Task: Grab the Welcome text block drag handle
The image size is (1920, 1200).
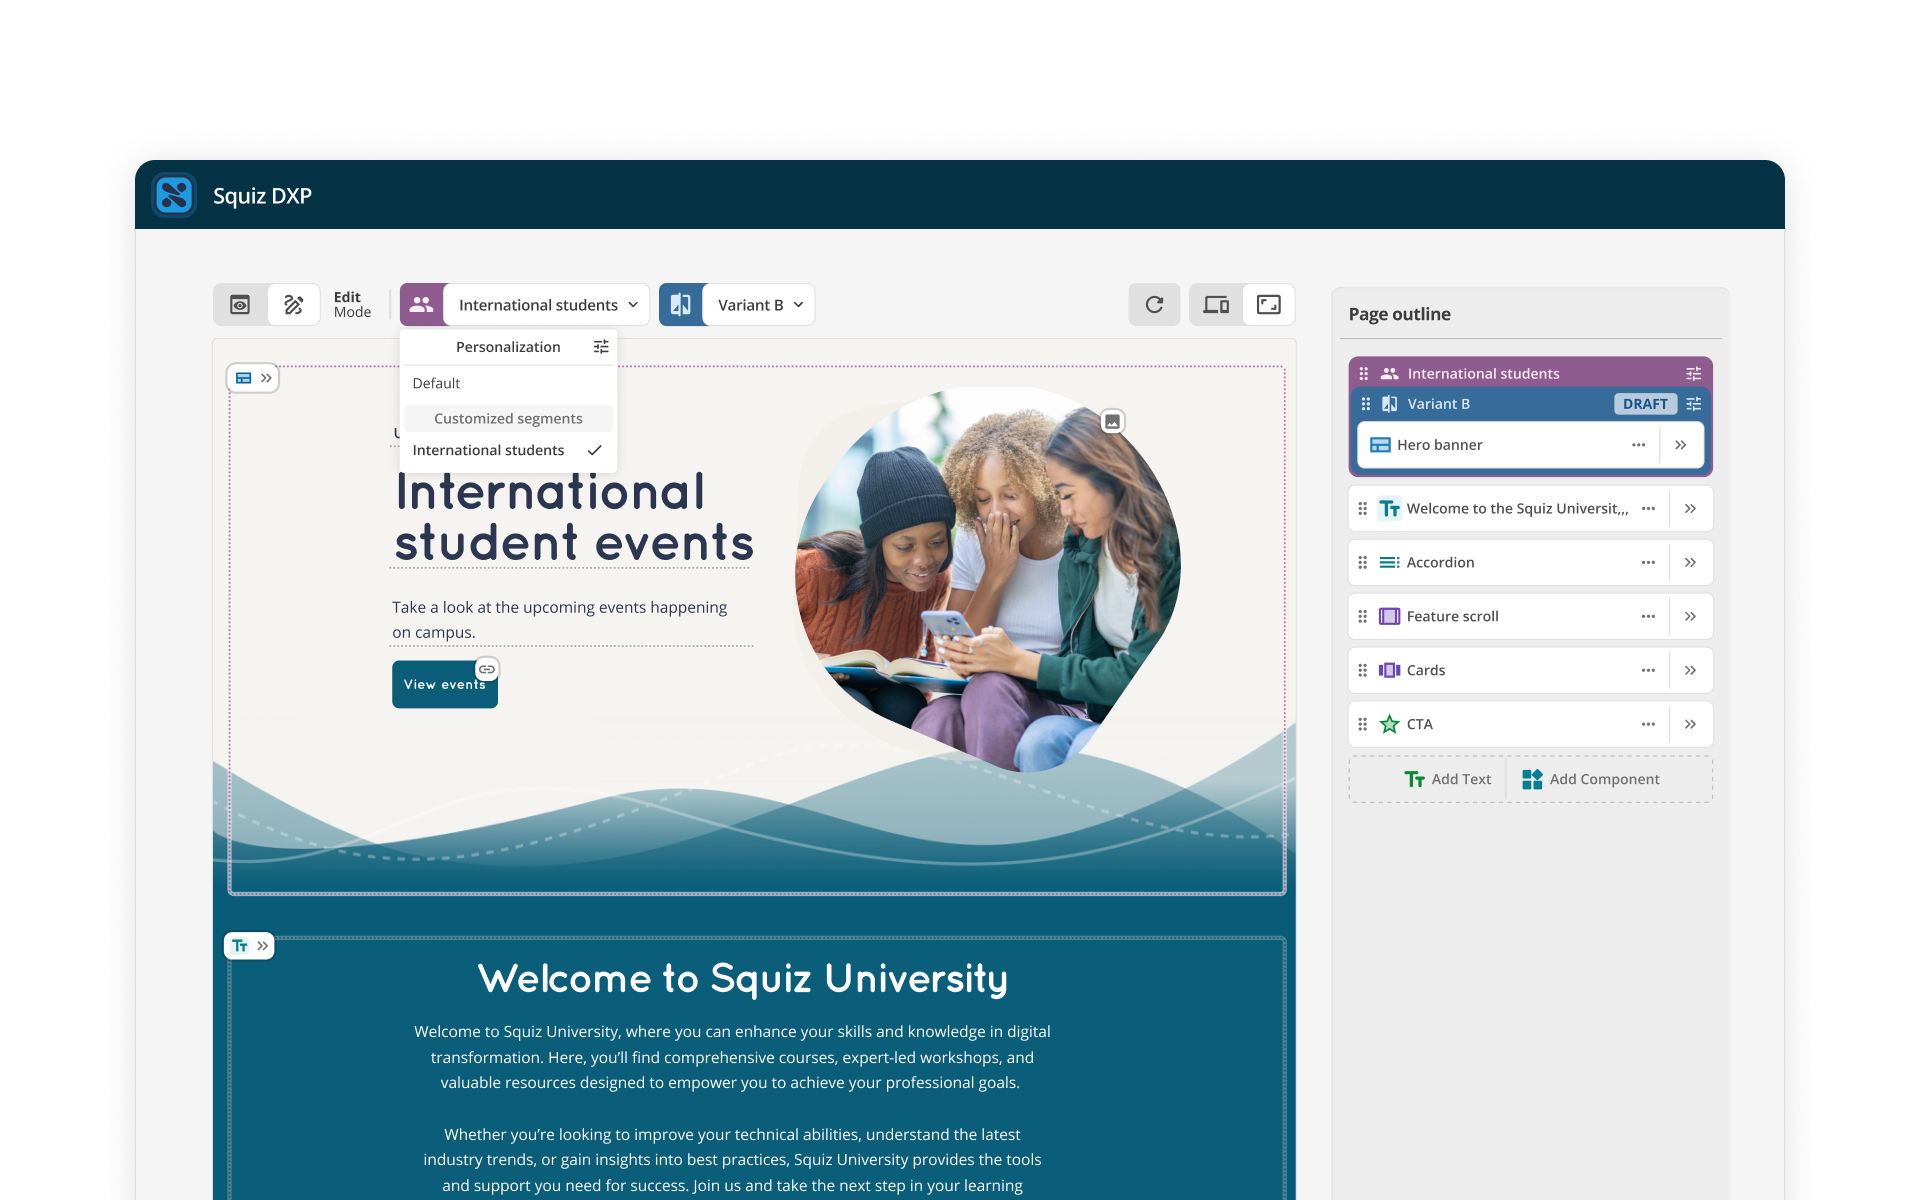Action: (1363, 509)
